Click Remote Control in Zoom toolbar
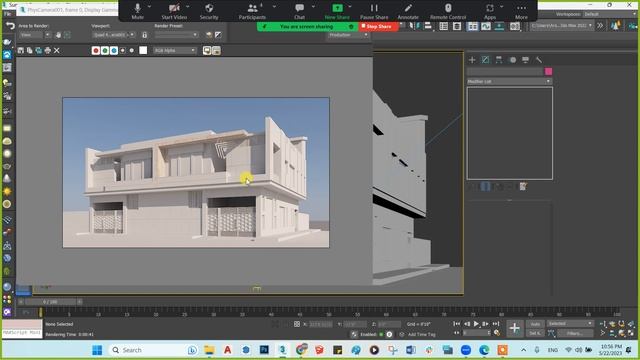 (448, 11)
